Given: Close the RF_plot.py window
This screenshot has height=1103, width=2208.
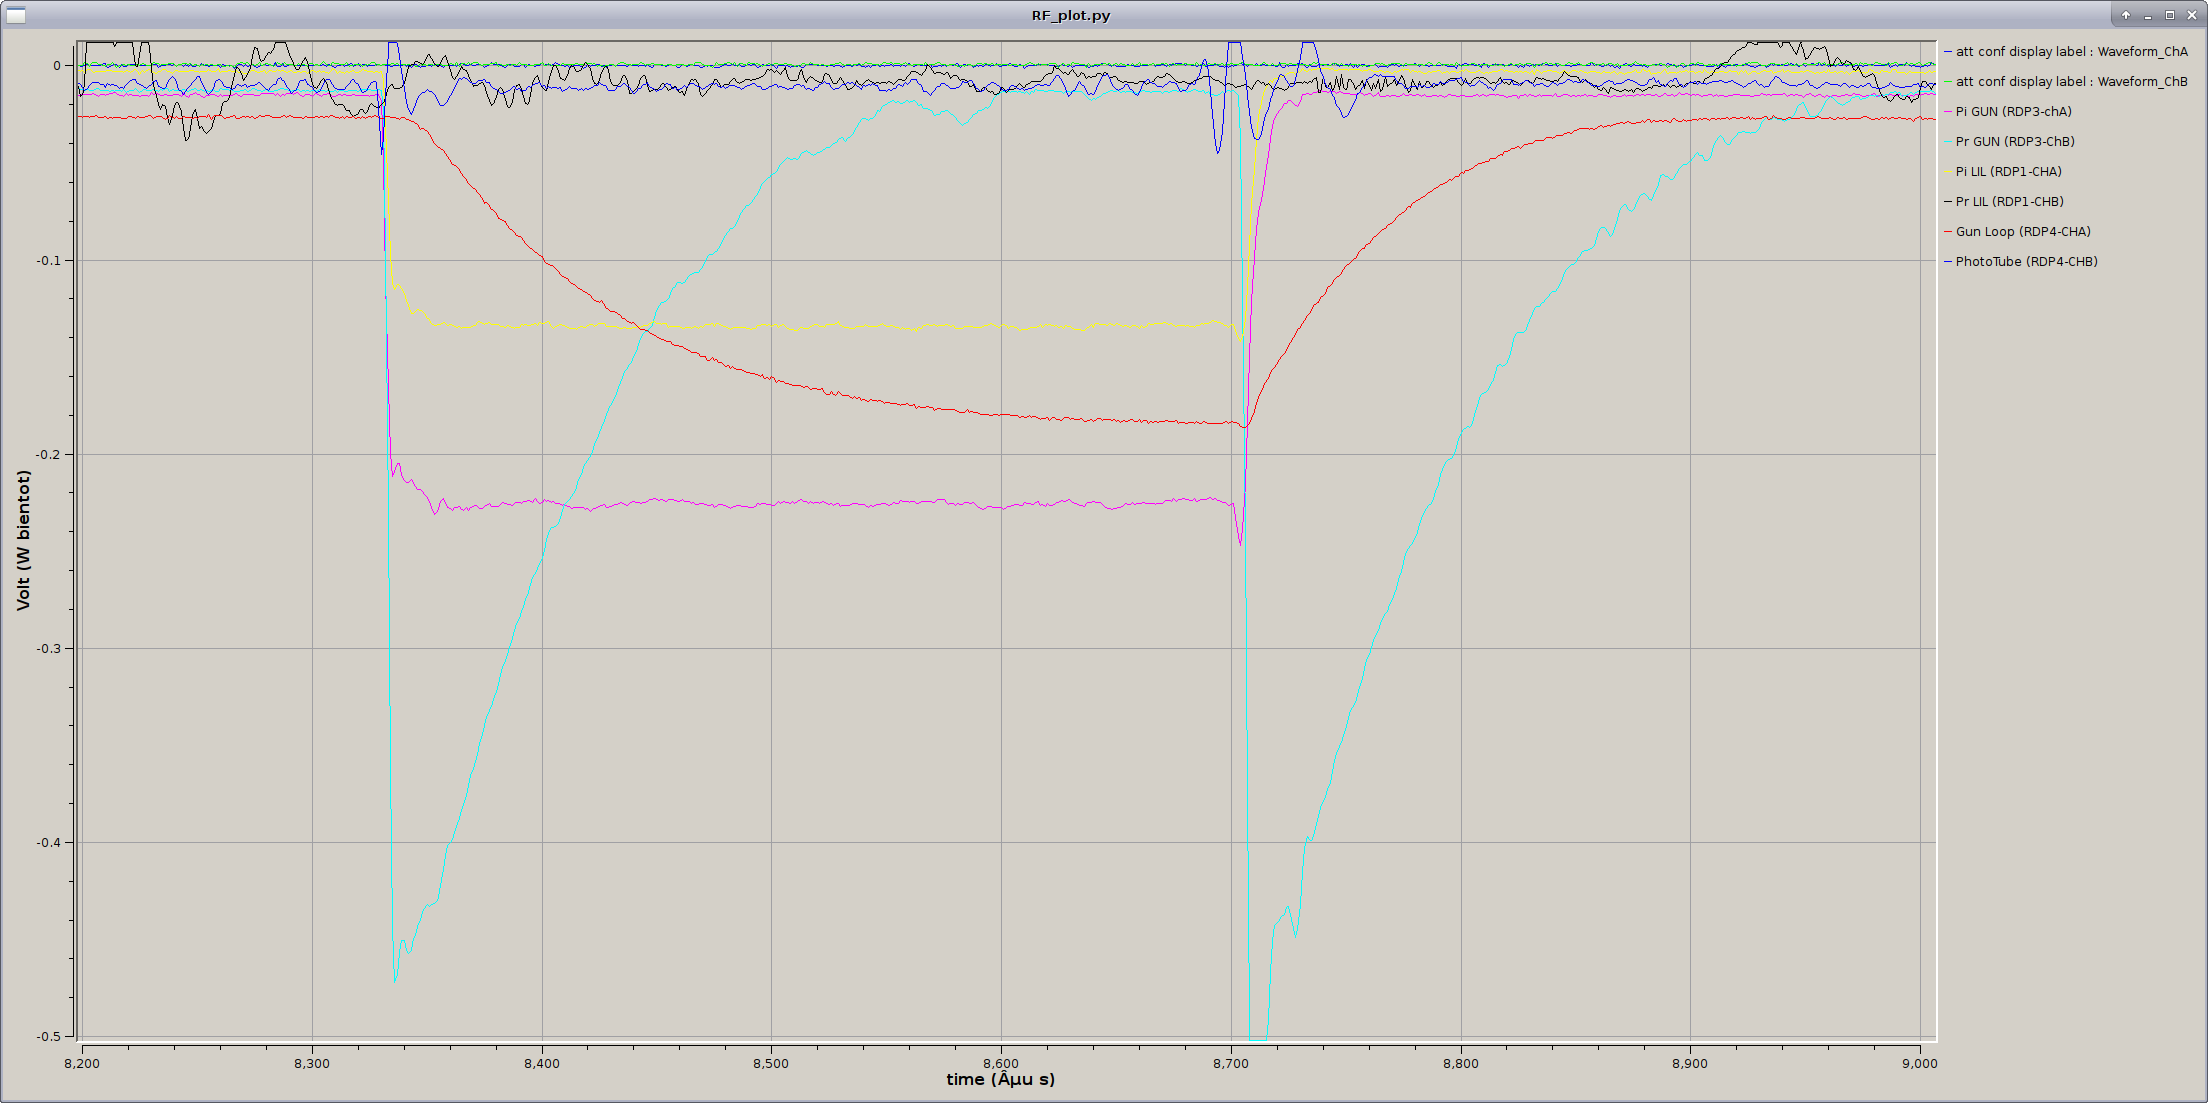Looking at the screenshot, I should pos(2191,15).
